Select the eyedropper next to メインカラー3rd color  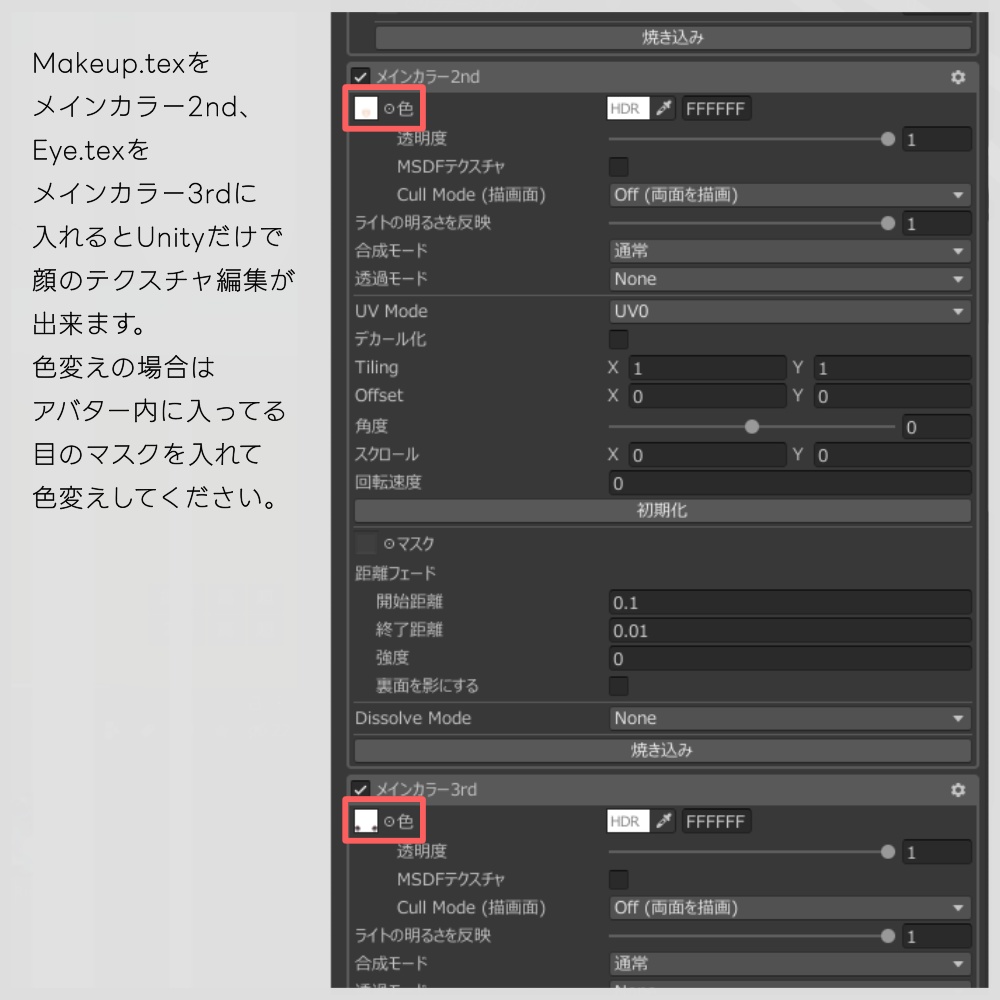[667, 820]
